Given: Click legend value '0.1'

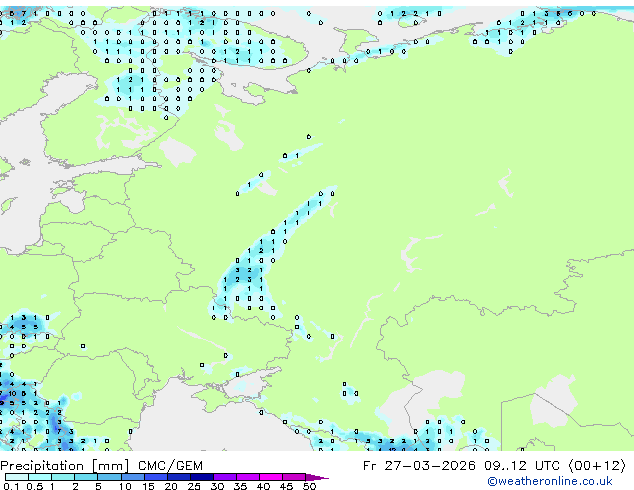Looking at the screenshot, I should point(11,486).
